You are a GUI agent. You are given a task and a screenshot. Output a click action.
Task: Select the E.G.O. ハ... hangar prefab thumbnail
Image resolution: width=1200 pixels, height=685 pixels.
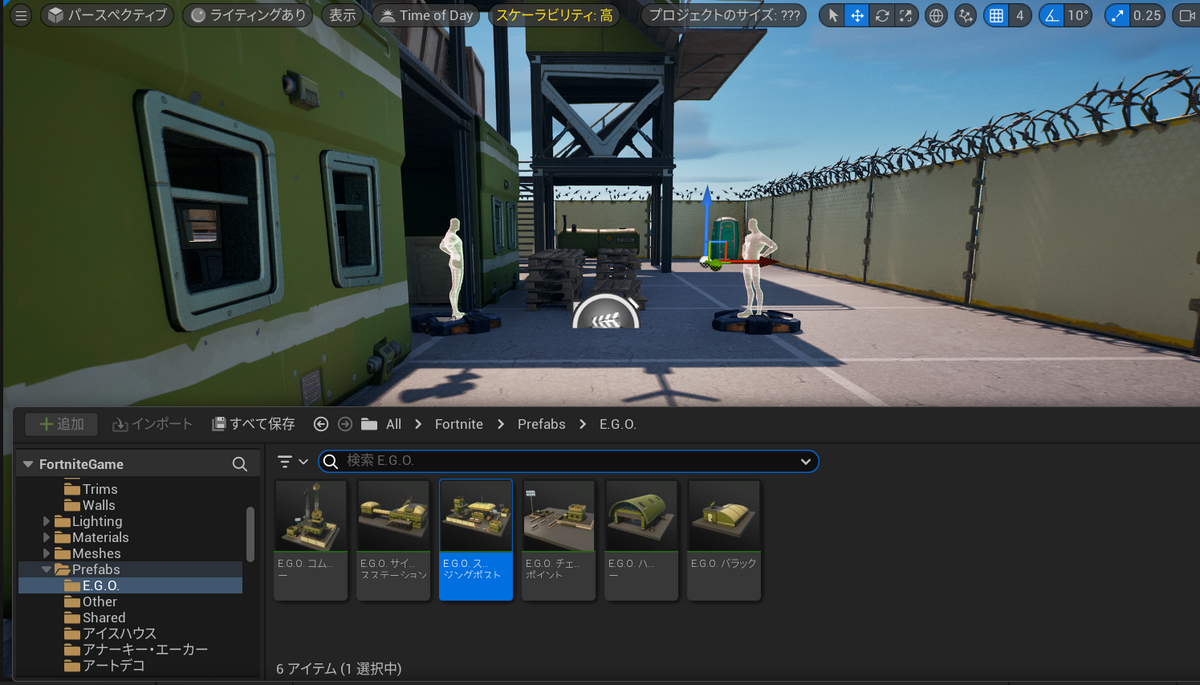tap(641, 539)
